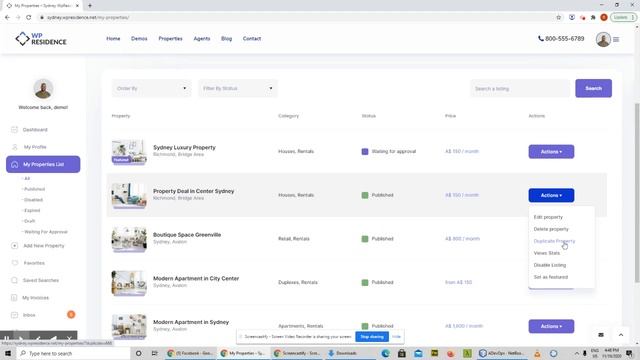Click the browser back arrow
The image size is (640, 360).
click(x=7, y=18)
